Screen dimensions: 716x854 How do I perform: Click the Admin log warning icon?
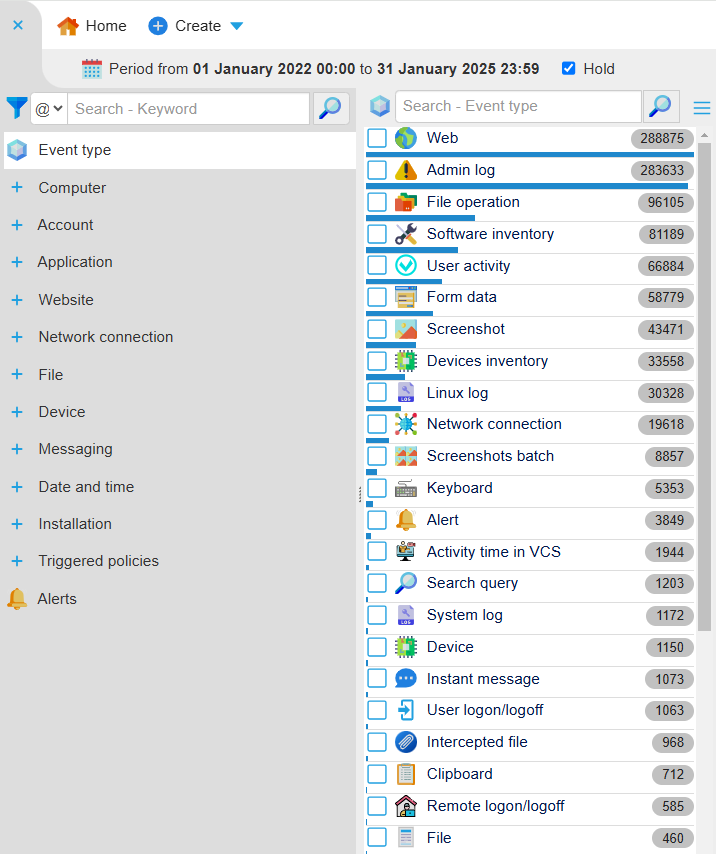[405, 170]
